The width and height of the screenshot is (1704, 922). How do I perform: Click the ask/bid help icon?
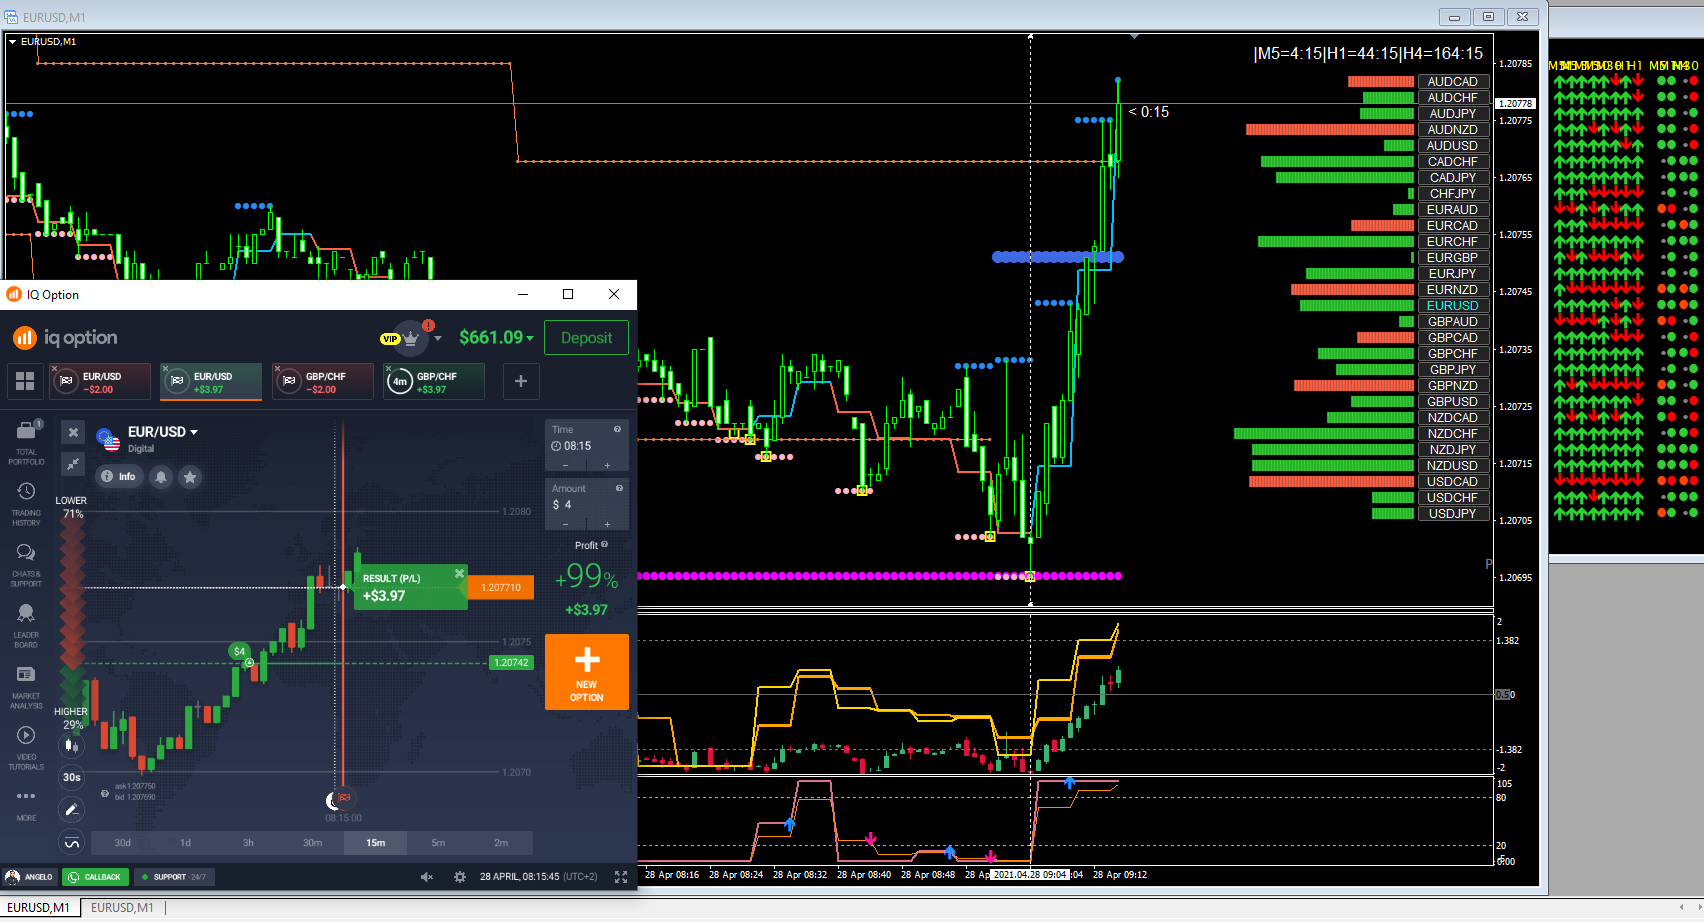click(x=105, y=794)
